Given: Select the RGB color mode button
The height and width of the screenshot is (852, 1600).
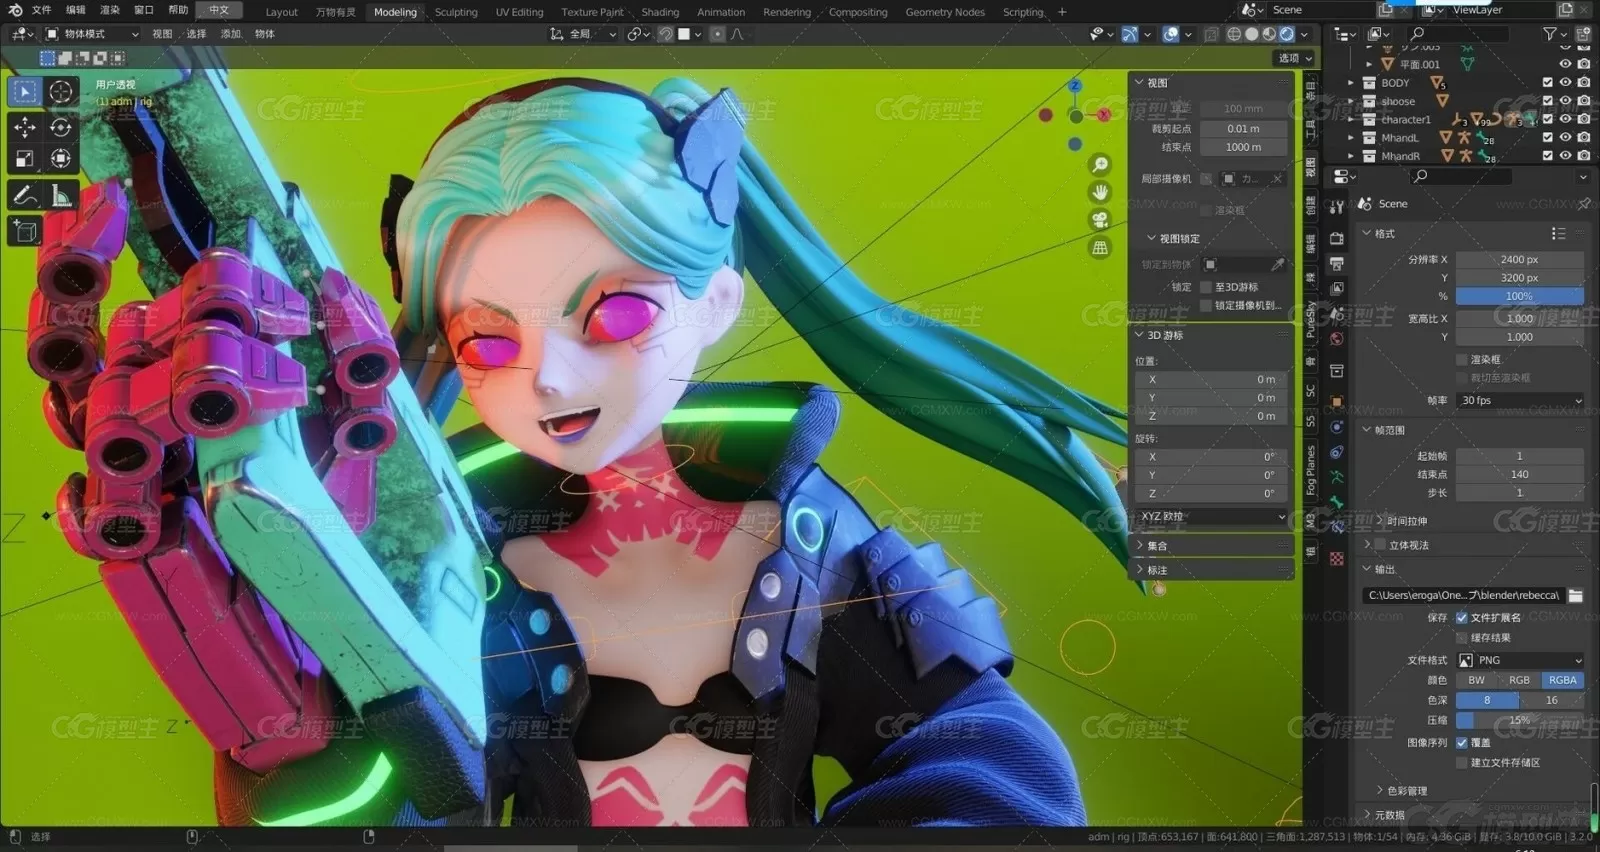Looking at the screenshot, I should coord(1519,680).
